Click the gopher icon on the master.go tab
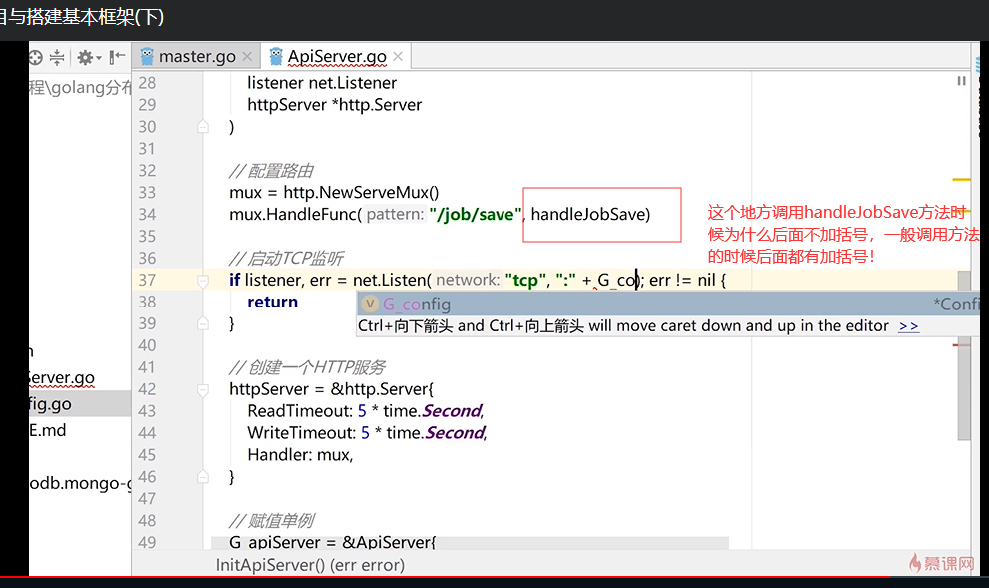 [x=147, y=57]
